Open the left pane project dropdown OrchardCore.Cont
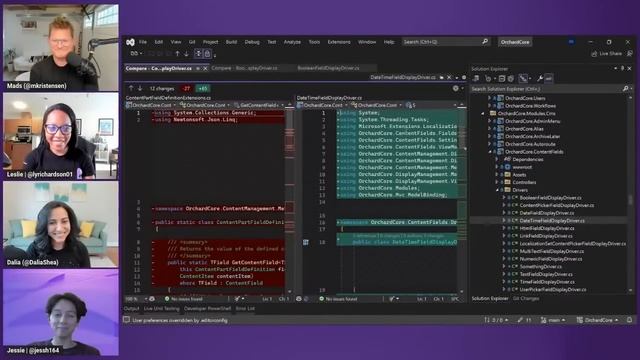 [151, 105]
